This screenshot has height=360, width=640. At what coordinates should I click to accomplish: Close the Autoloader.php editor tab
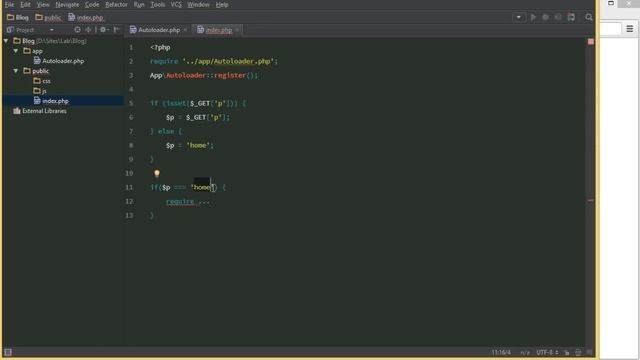[185, 30]
